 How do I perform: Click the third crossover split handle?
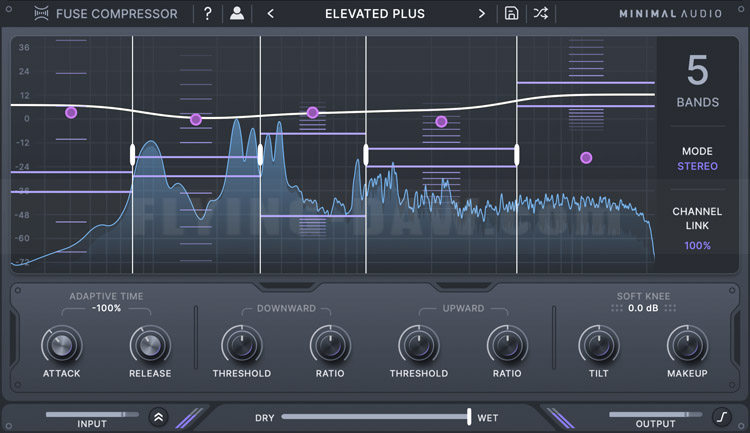coord(366,155)
